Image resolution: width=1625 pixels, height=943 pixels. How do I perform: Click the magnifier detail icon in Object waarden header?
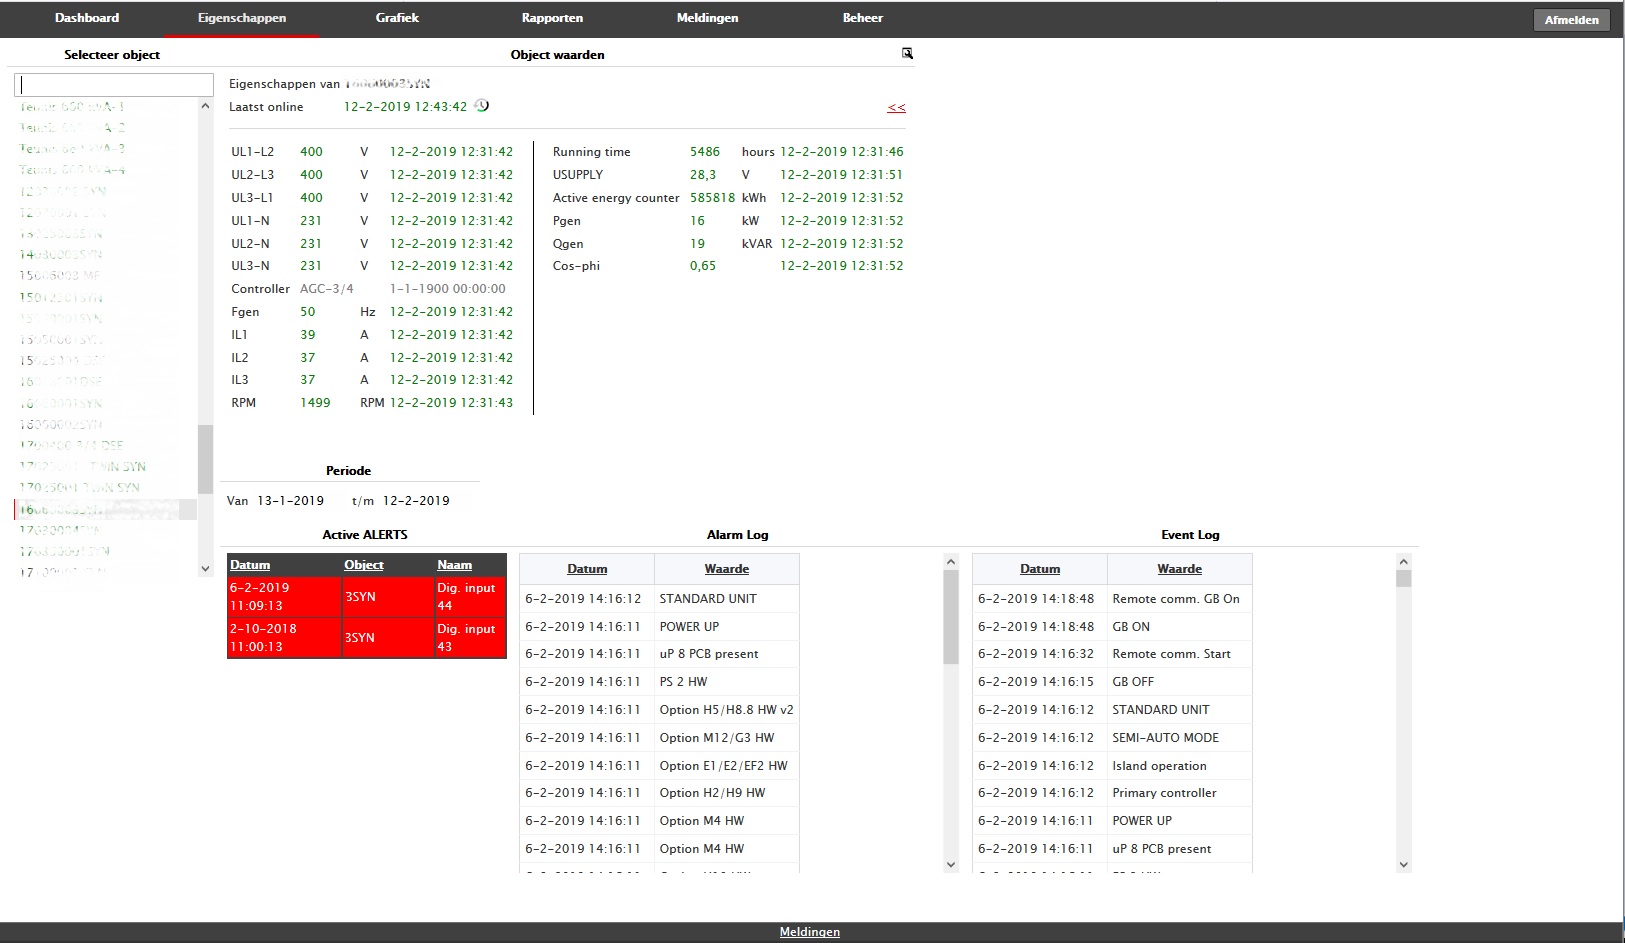(x=906, y=54)
